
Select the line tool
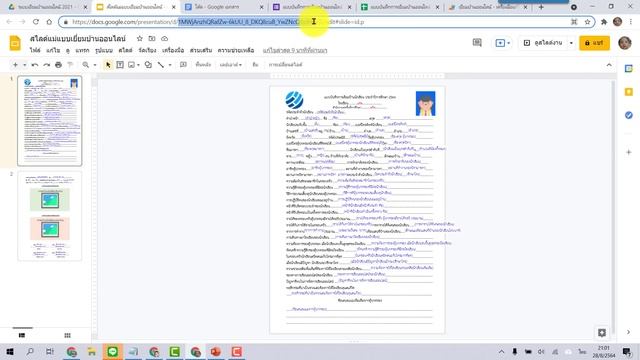[x=161, y=65]
